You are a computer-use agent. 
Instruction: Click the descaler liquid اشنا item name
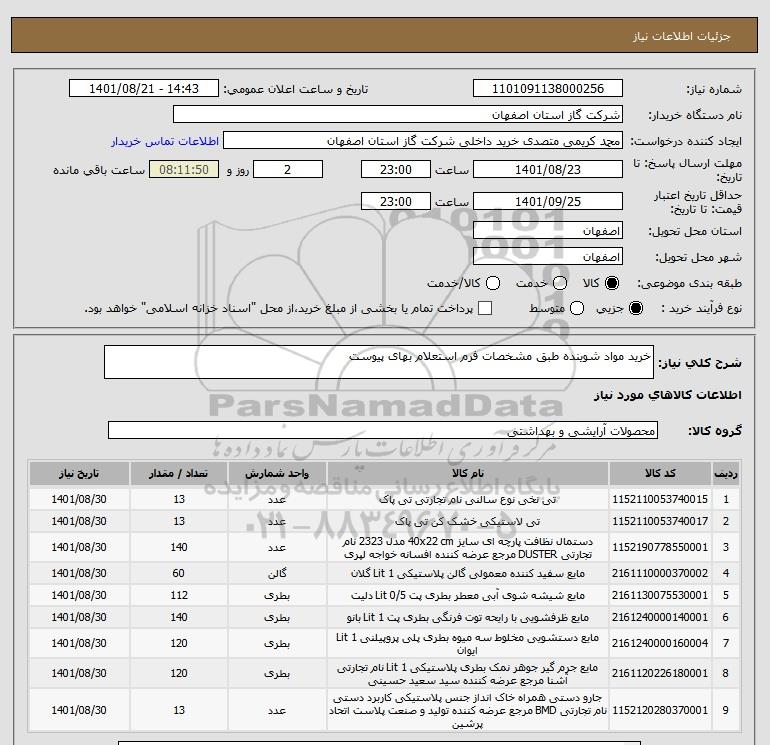pyautogui.click(x=468, y=673)
